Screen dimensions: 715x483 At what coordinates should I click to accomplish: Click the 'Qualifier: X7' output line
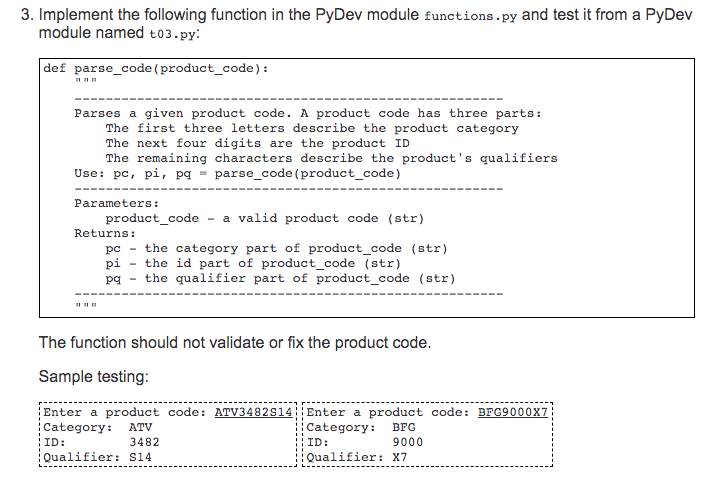click(357, 457)
